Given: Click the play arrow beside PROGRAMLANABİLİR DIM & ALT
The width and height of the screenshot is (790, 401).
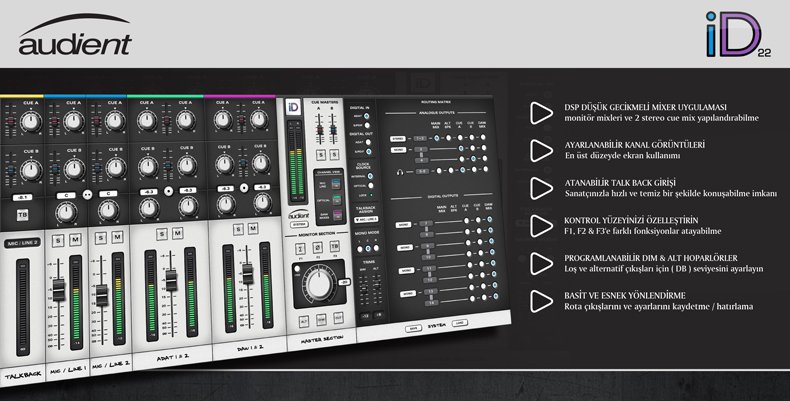Looking at the screenshot, I should tap(541, 263).
